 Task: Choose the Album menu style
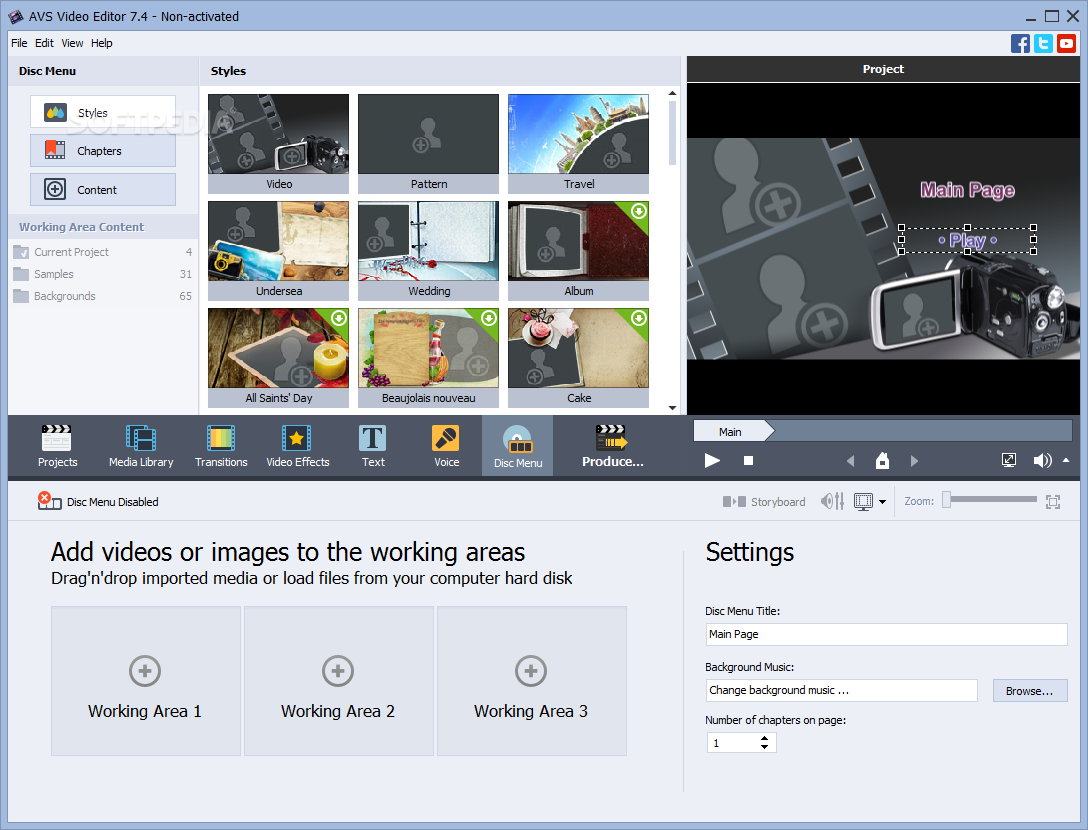tap(578, 250)
